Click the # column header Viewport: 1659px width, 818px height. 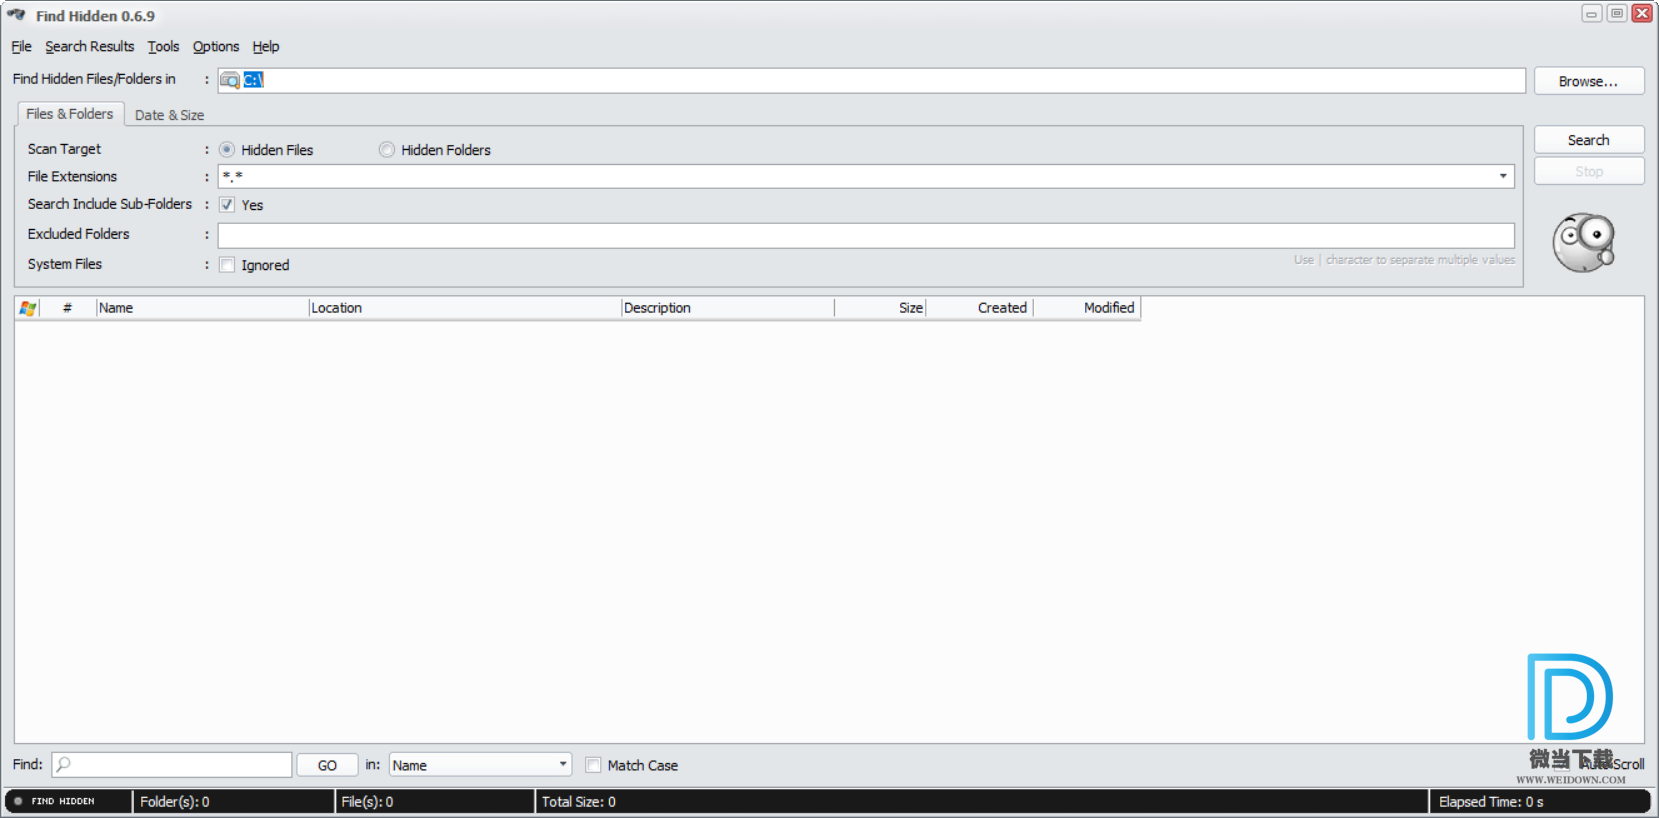click(x=68, y=308)
